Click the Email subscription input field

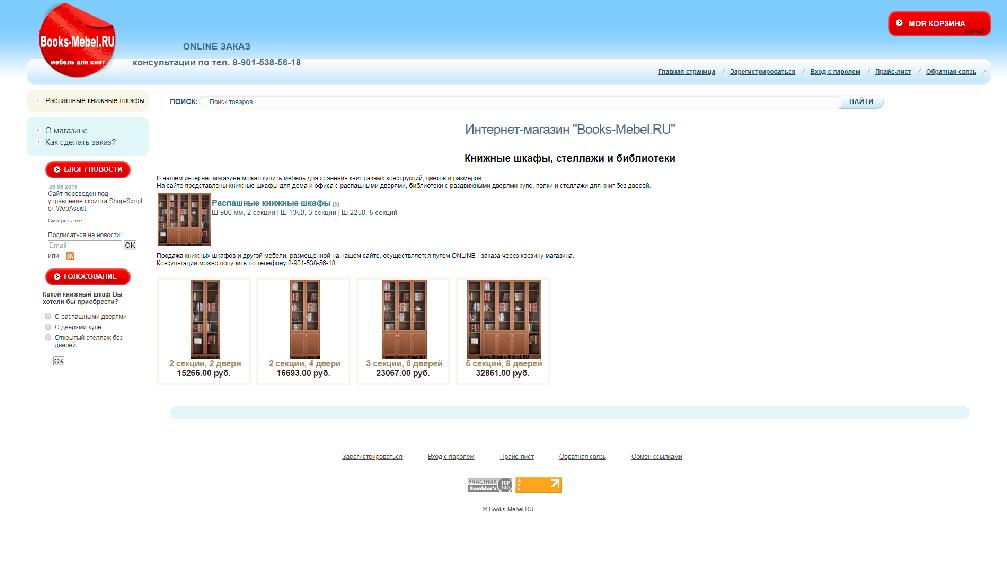click(x=85, y=245)
